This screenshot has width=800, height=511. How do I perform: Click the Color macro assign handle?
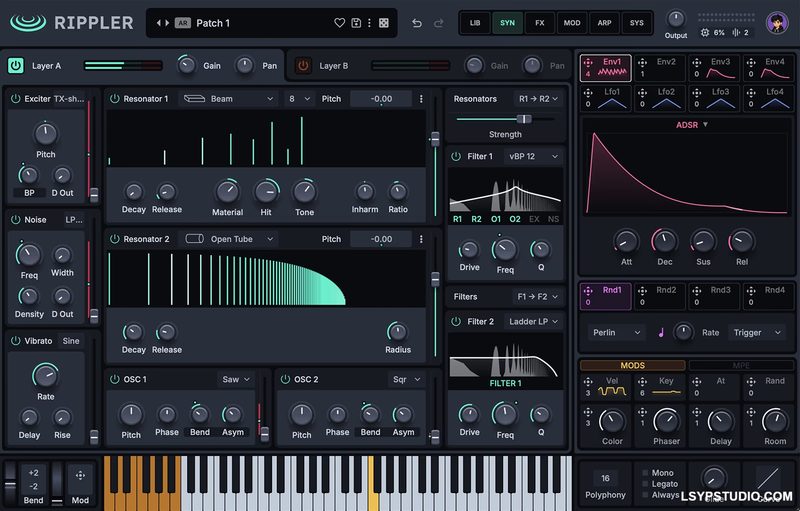[588, 412]
